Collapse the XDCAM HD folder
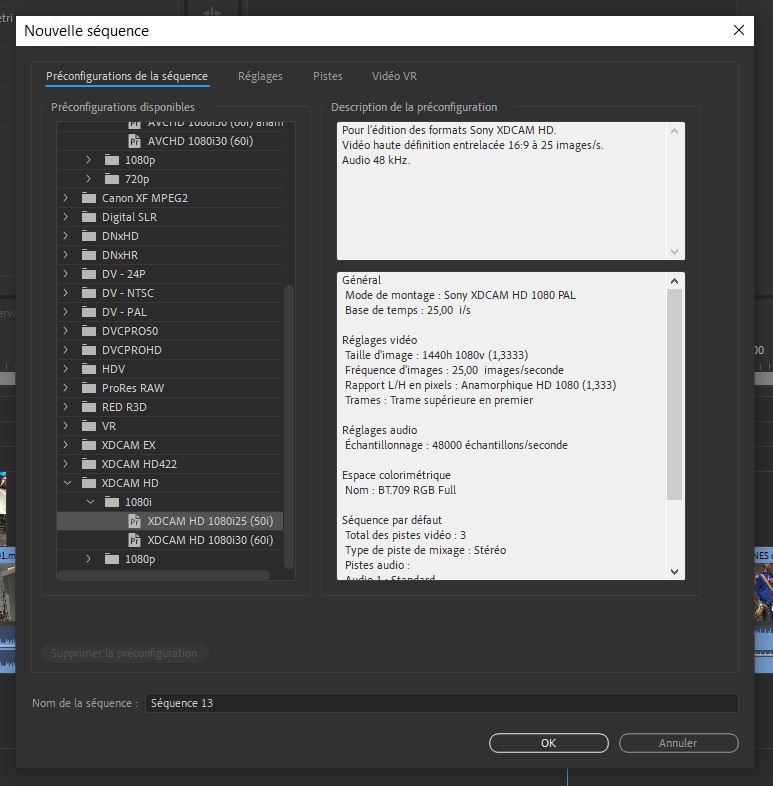 click(x=65, y=483)
